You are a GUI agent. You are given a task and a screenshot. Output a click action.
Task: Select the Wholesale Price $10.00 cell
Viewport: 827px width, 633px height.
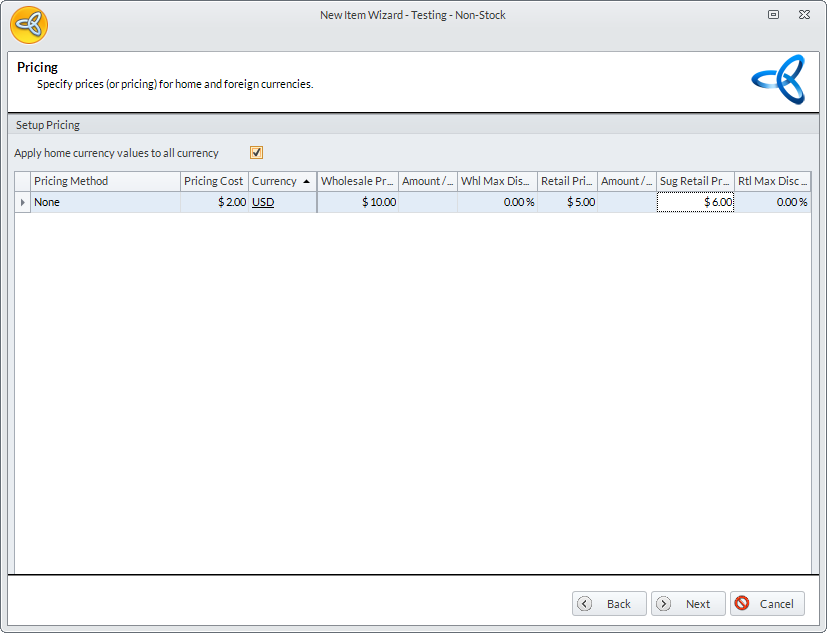tap(358, 202)
